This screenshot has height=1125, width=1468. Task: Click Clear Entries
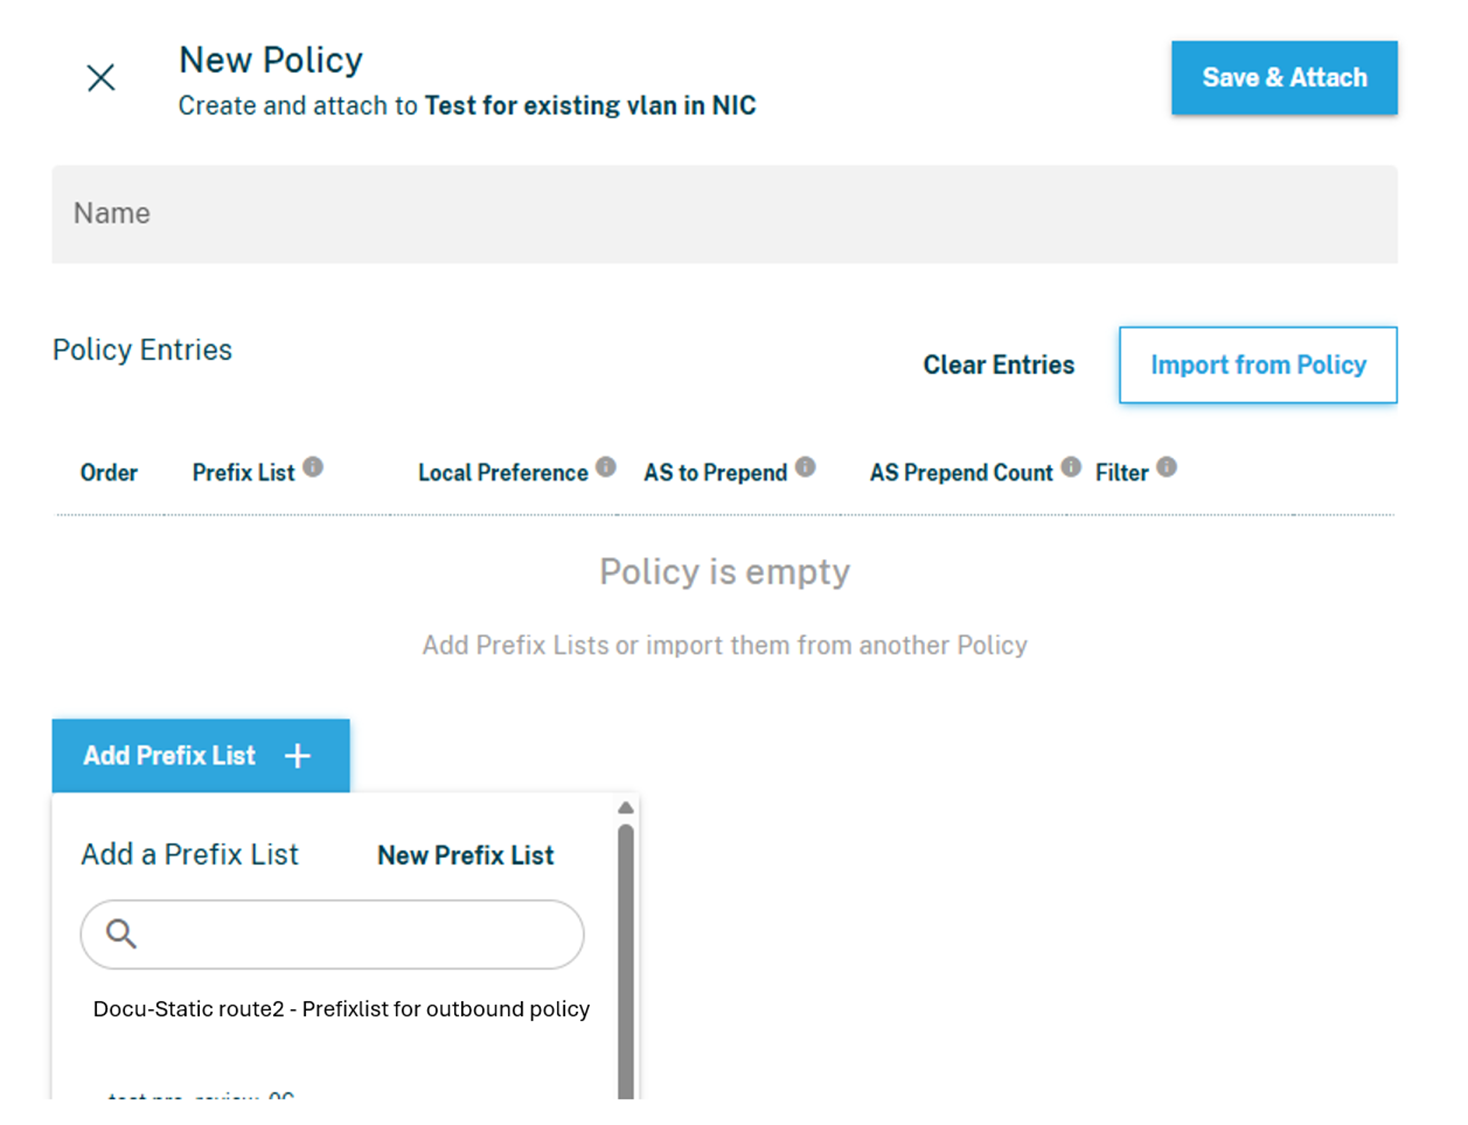(x=998, y=365)
